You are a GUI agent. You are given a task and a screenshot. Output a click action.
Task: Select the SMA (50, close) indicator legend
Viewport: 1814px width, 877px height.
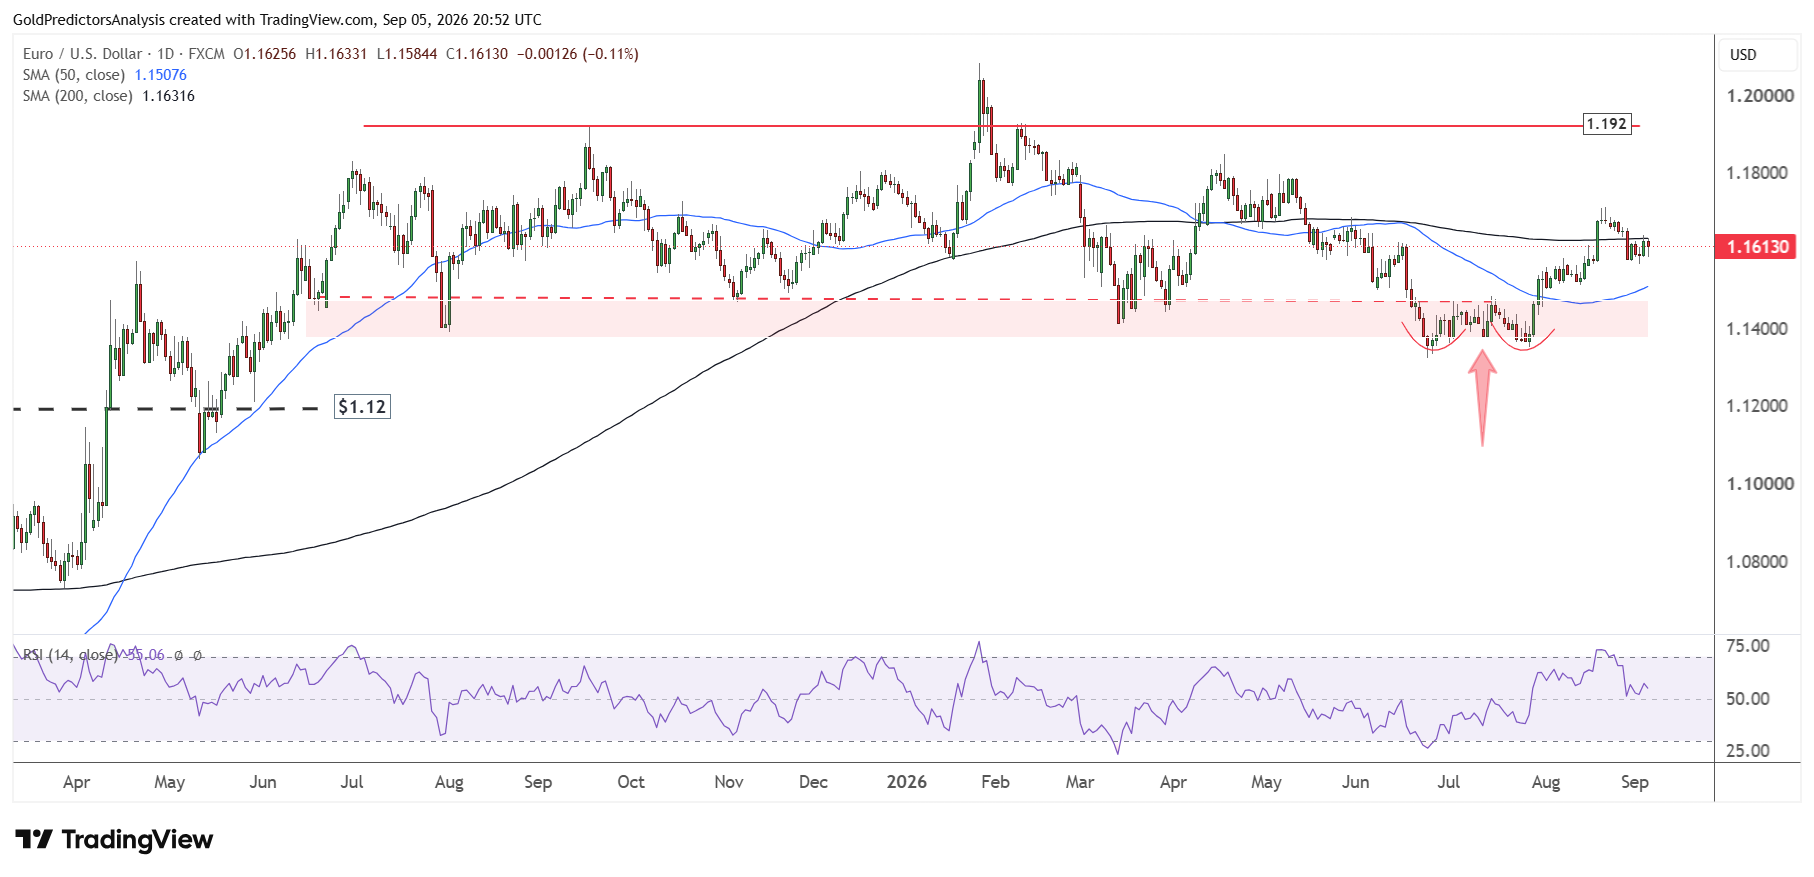point(74,75)
